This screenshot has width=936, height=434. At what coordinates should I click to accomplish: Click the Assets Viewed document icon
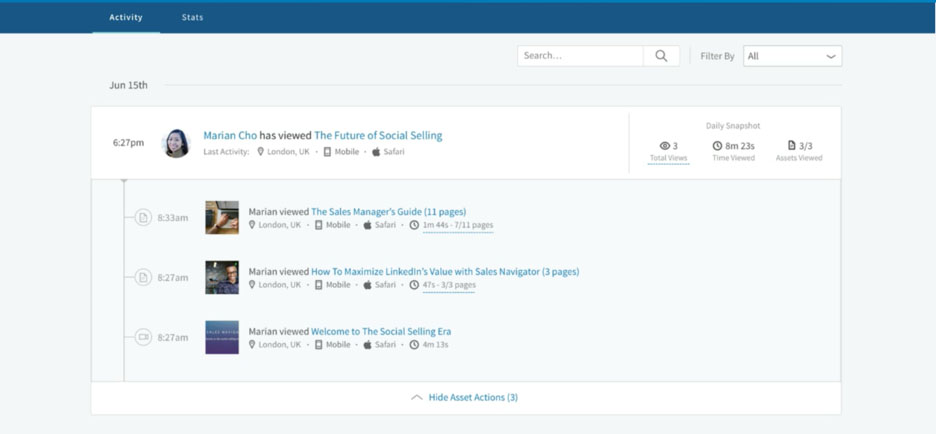tap(792, 146)
